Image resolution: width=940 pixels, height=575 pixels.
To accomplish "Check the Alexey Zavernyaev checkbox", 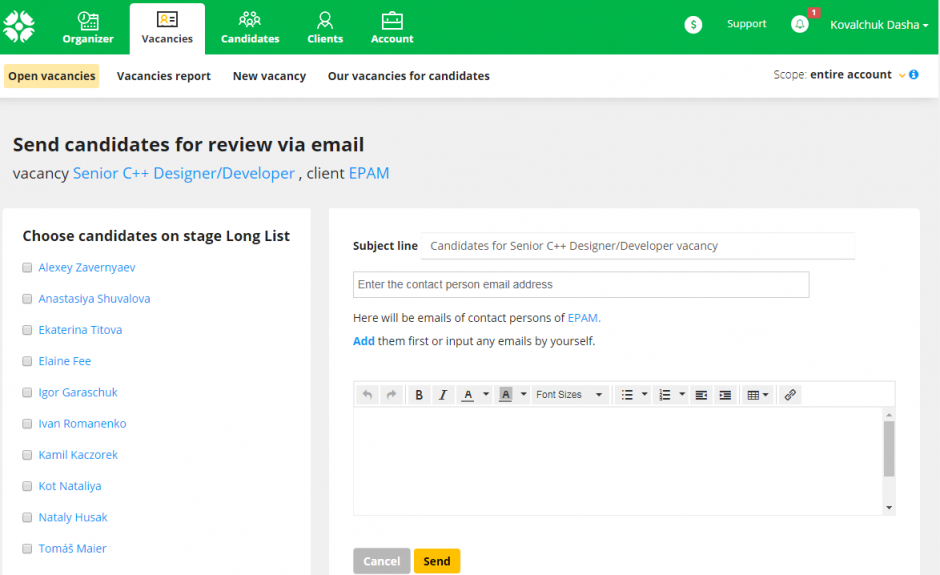I will click(28, 268).
